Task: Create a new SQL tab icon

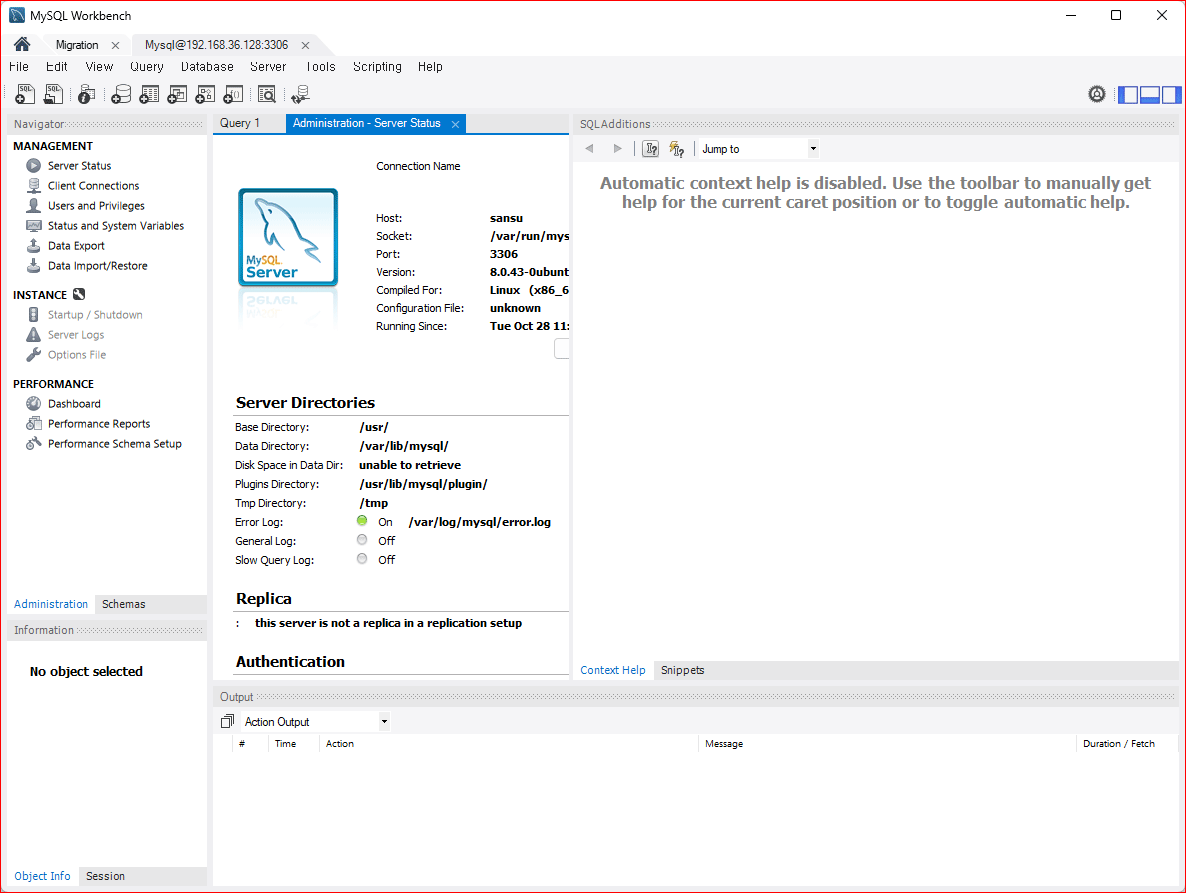Action: pyautogui.click(x=25, y=94)
